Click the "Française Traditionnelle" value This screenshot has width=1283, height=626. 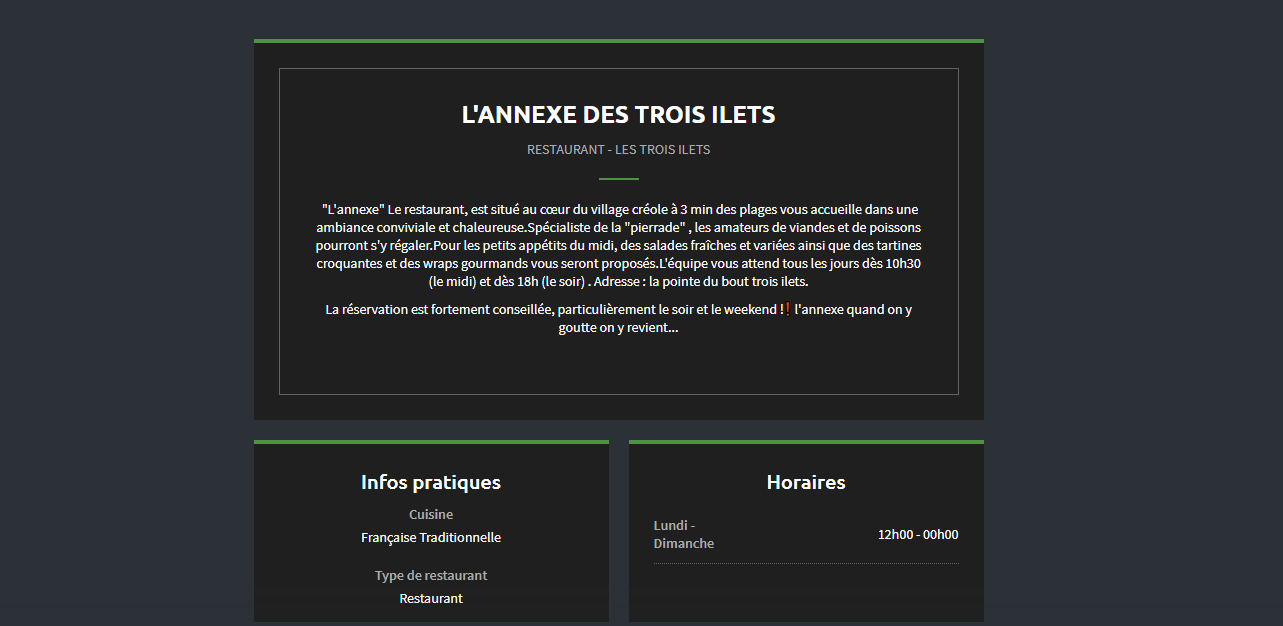click(x=431, y=537)
